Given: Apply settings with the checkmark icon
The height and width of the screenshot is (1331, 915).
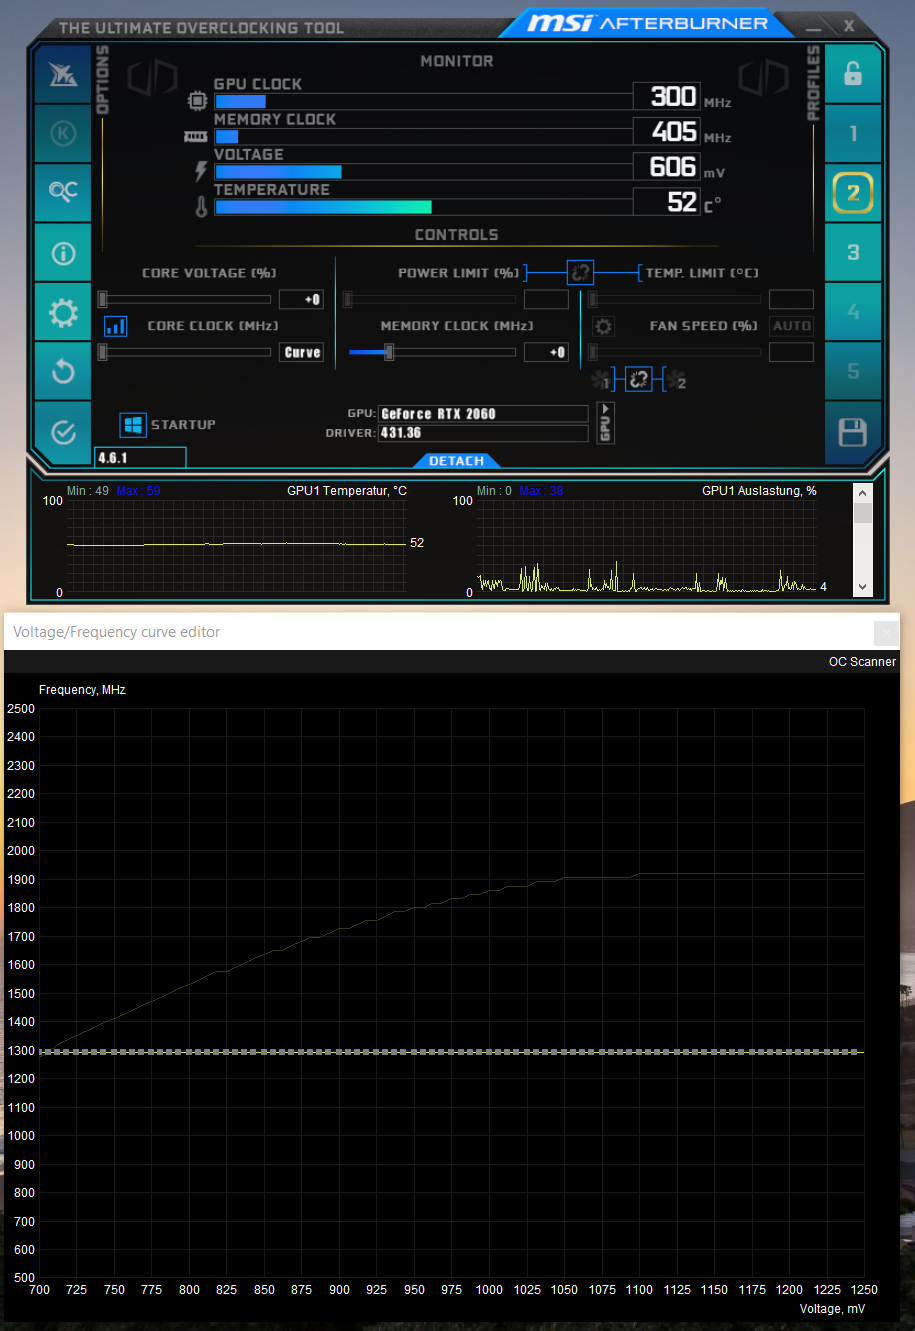Looking at the screenshot, I should tap(63, 431).
